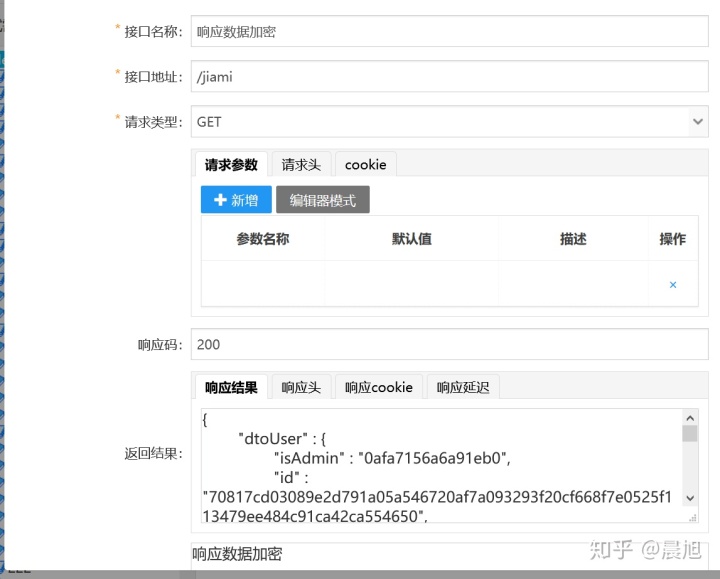Click the 编辑器模式 button
The width and height of the screenshot is (720, 579).
click(x=323, y=200)
